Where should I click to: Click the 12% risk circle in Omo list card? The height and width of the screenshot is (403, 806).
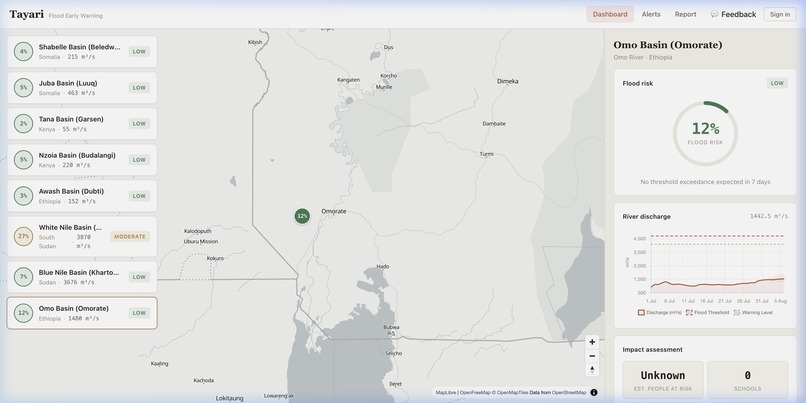[23, 313]
